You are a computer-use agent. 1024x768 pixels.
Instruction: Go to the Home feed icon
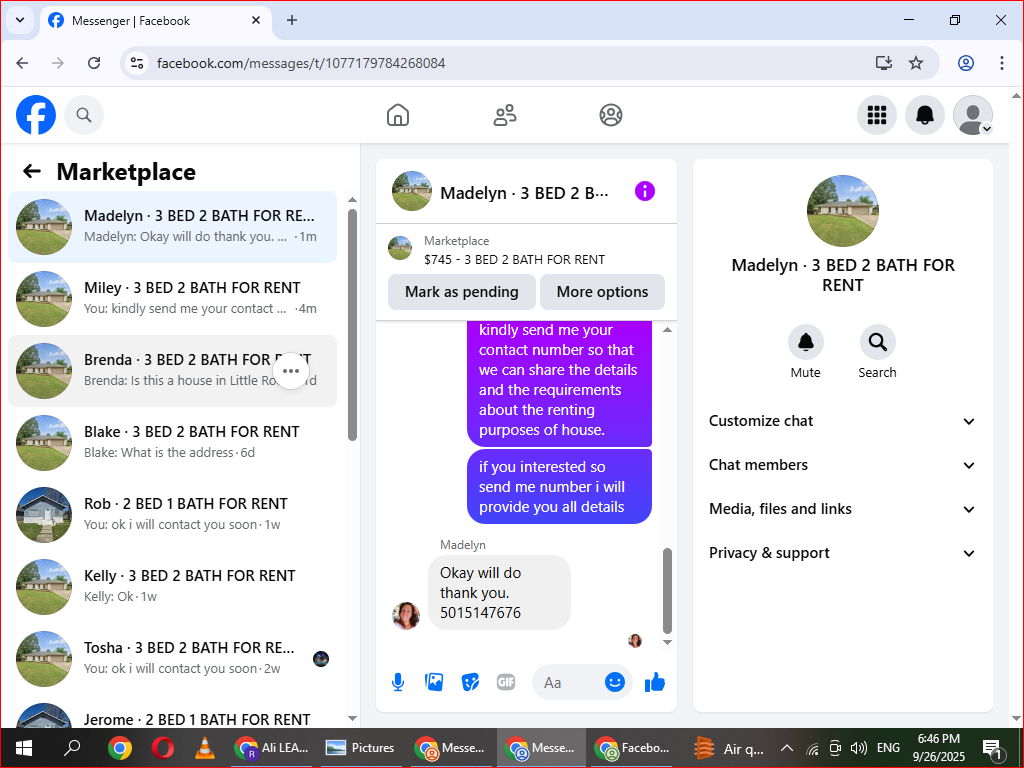tap(398, 115)
